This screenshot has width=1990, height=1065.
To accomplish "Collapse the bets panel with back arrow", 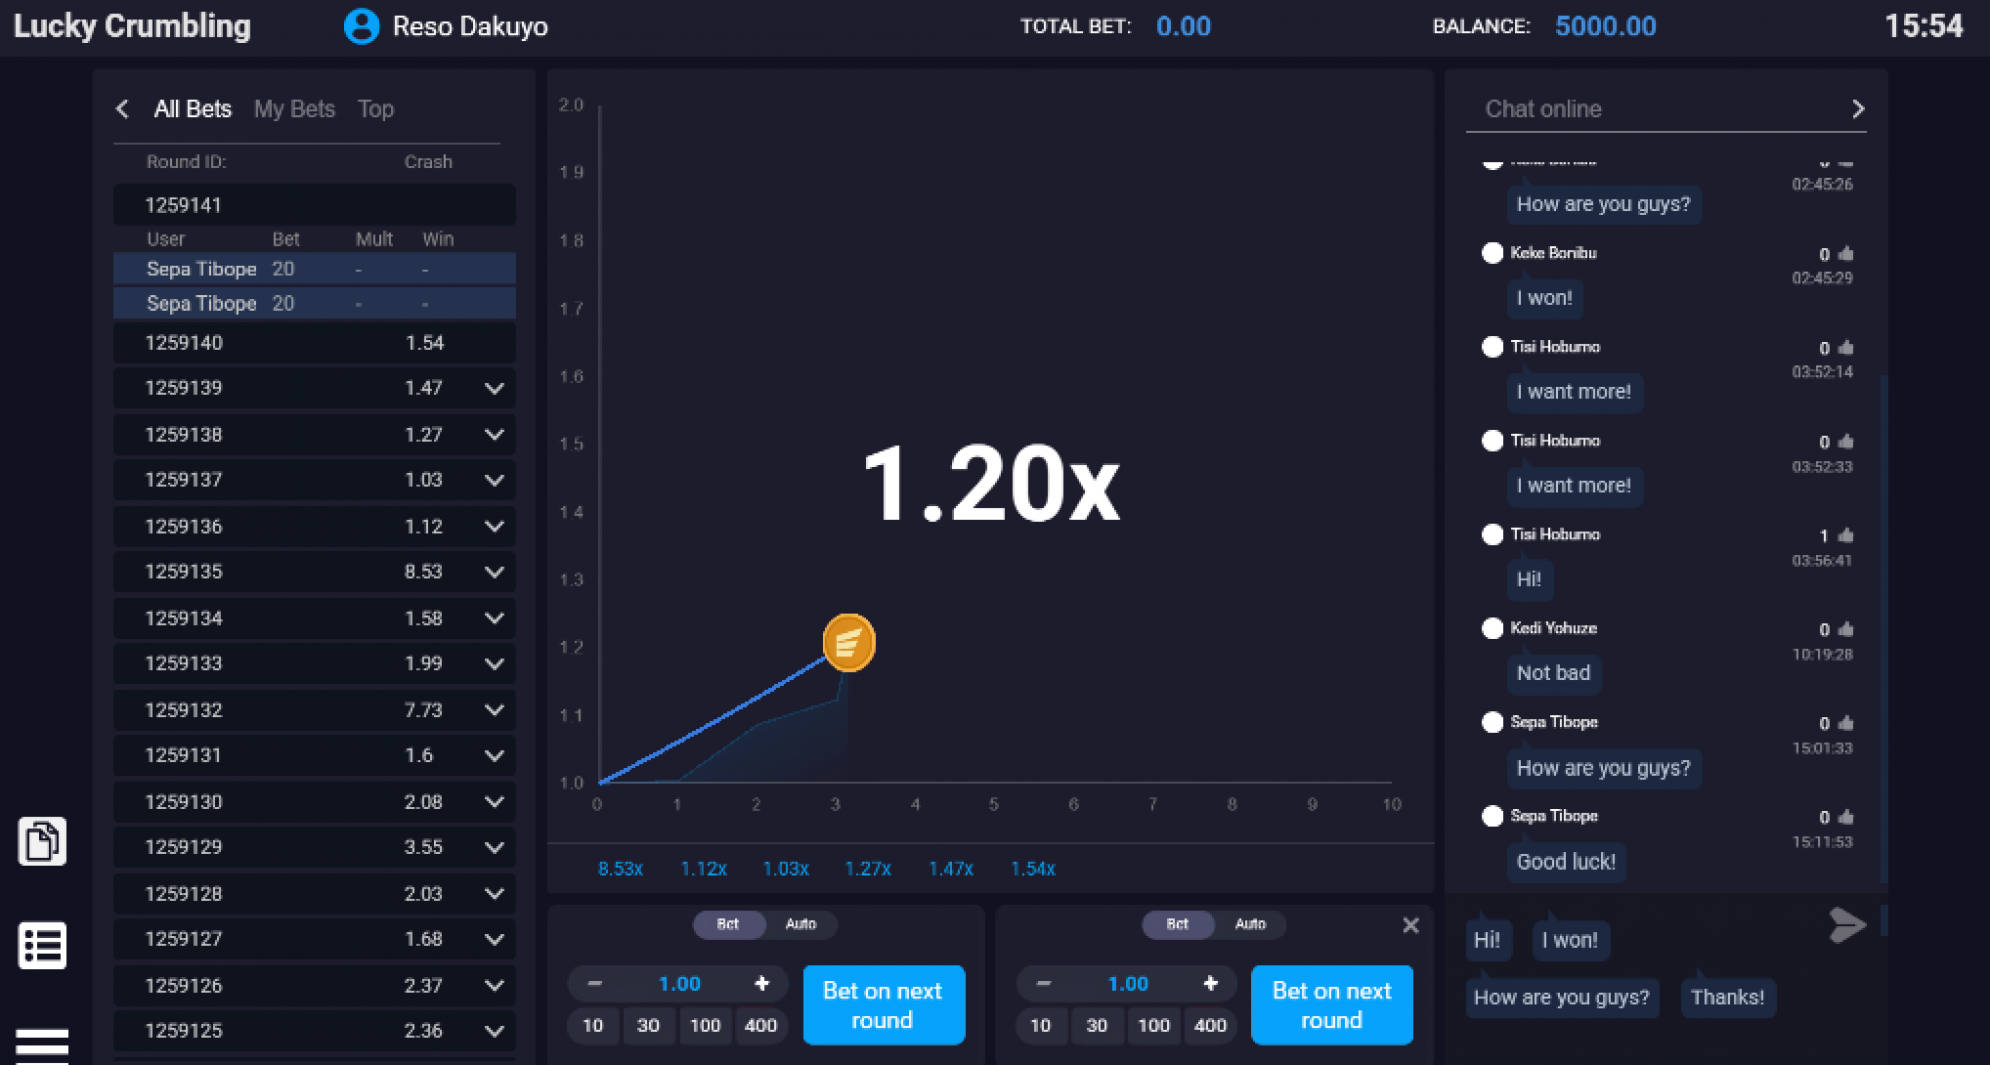I will (x=123, y=109).
